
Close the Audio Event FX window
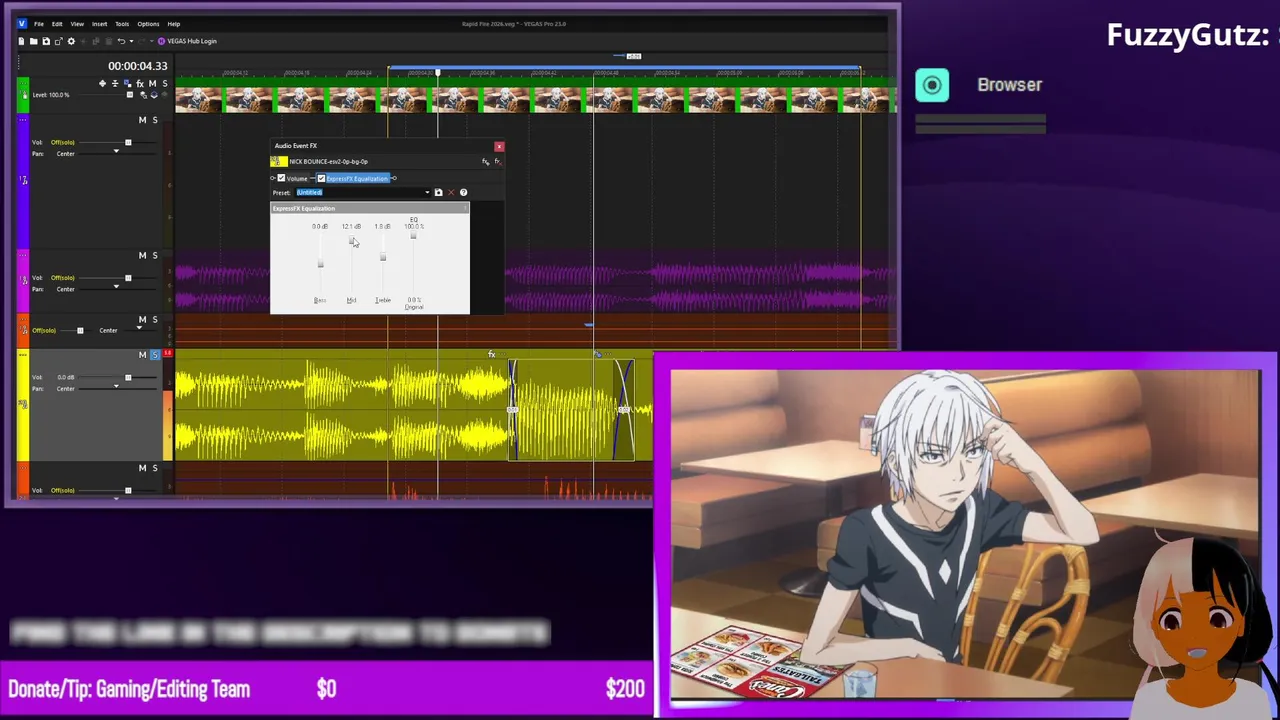point(499,146)
